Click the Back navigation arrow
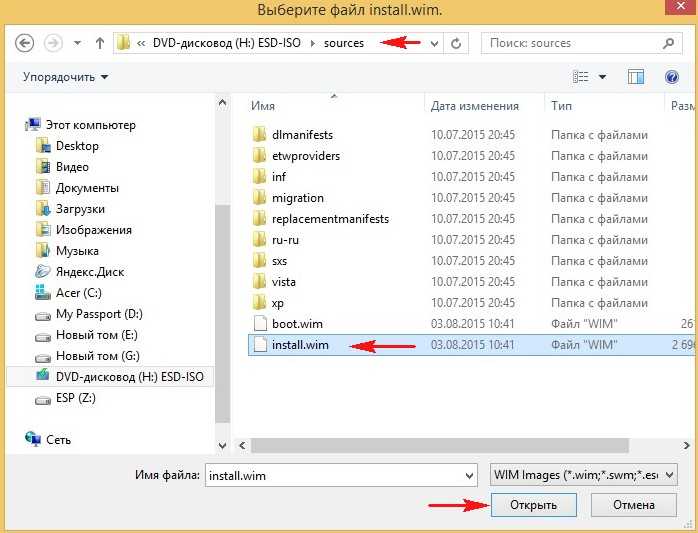Viewport: 698px width, 533px height. (24, 43)
